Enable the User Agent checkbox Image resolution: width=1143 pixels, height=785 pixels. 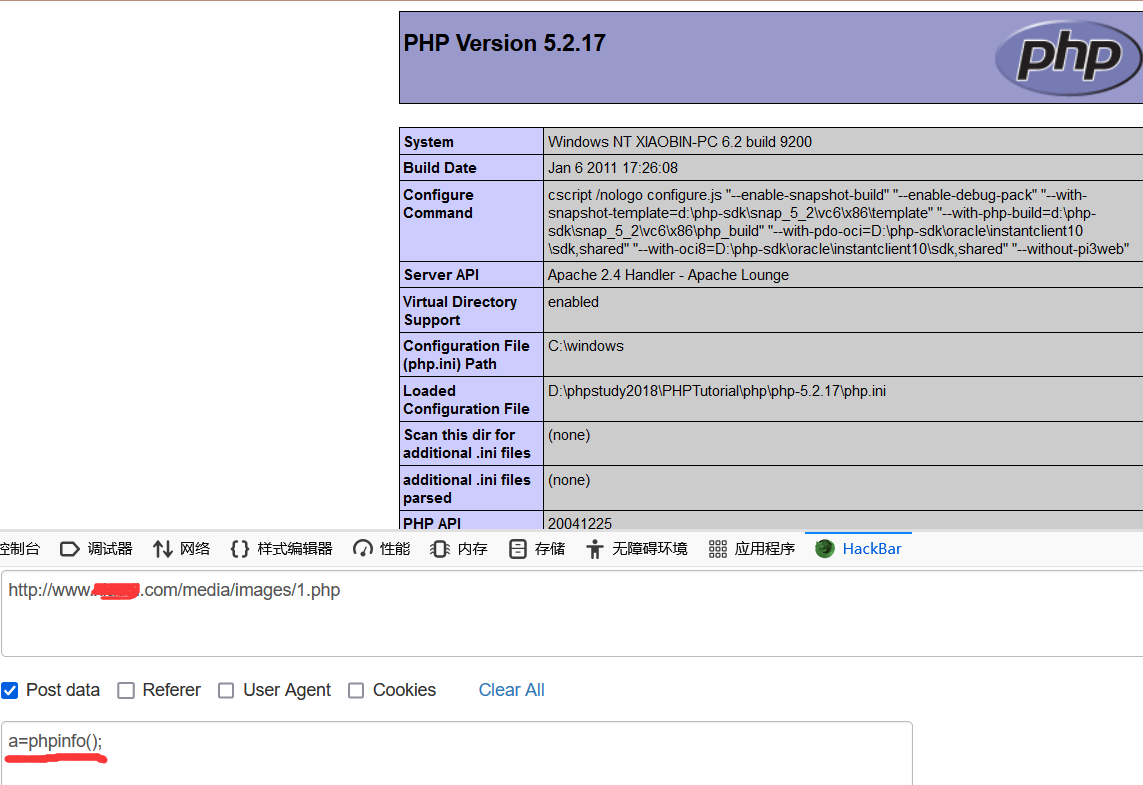[227, 690]
